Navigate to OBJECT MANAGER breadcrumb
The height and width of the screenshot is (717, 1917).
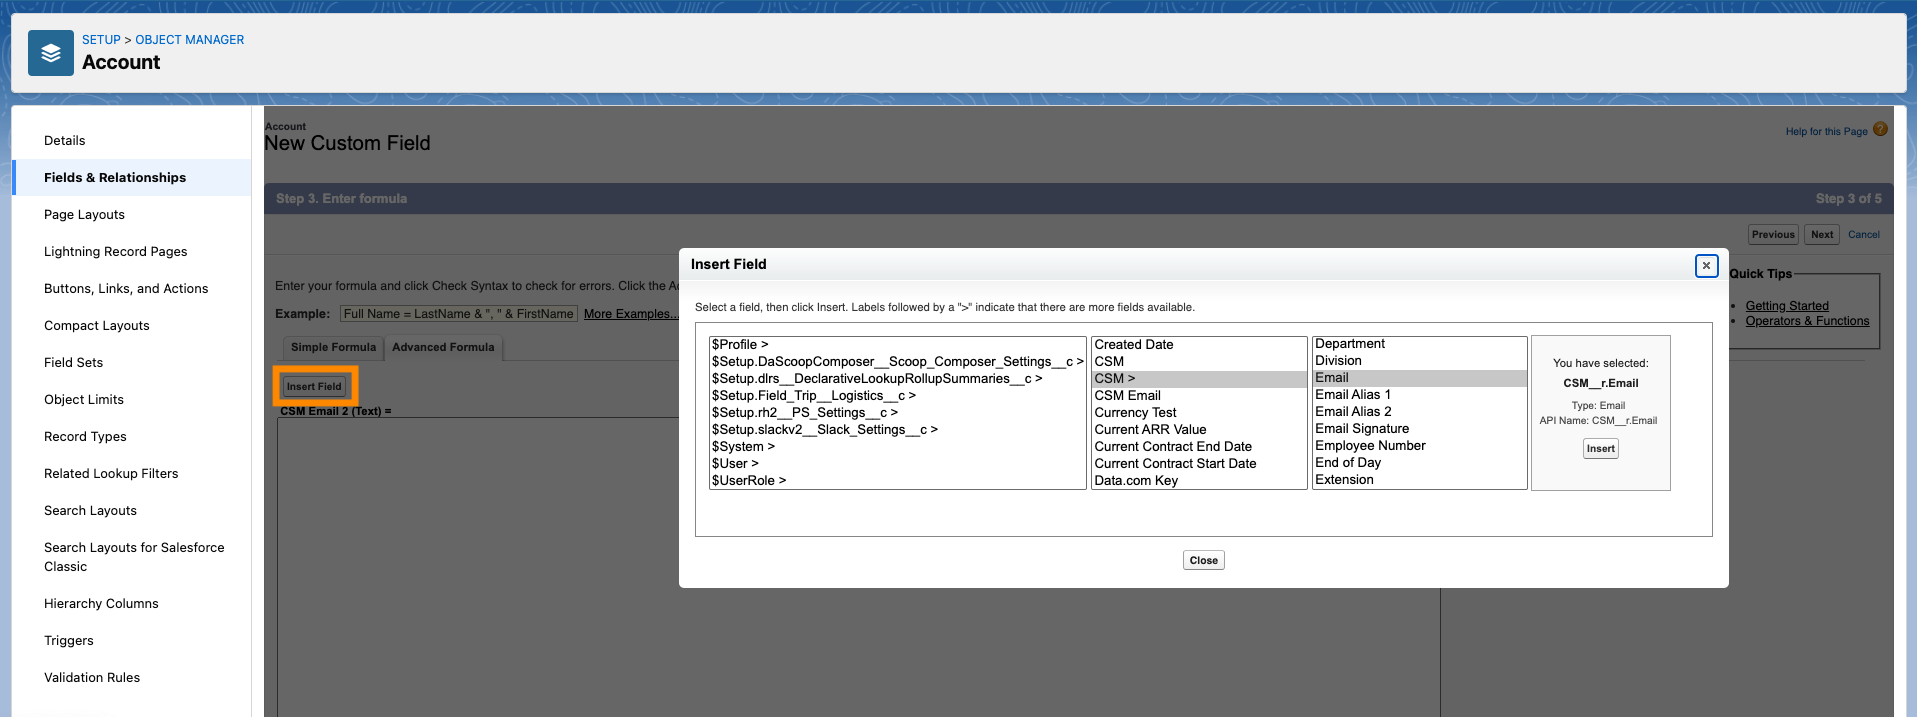pos(190,40)
